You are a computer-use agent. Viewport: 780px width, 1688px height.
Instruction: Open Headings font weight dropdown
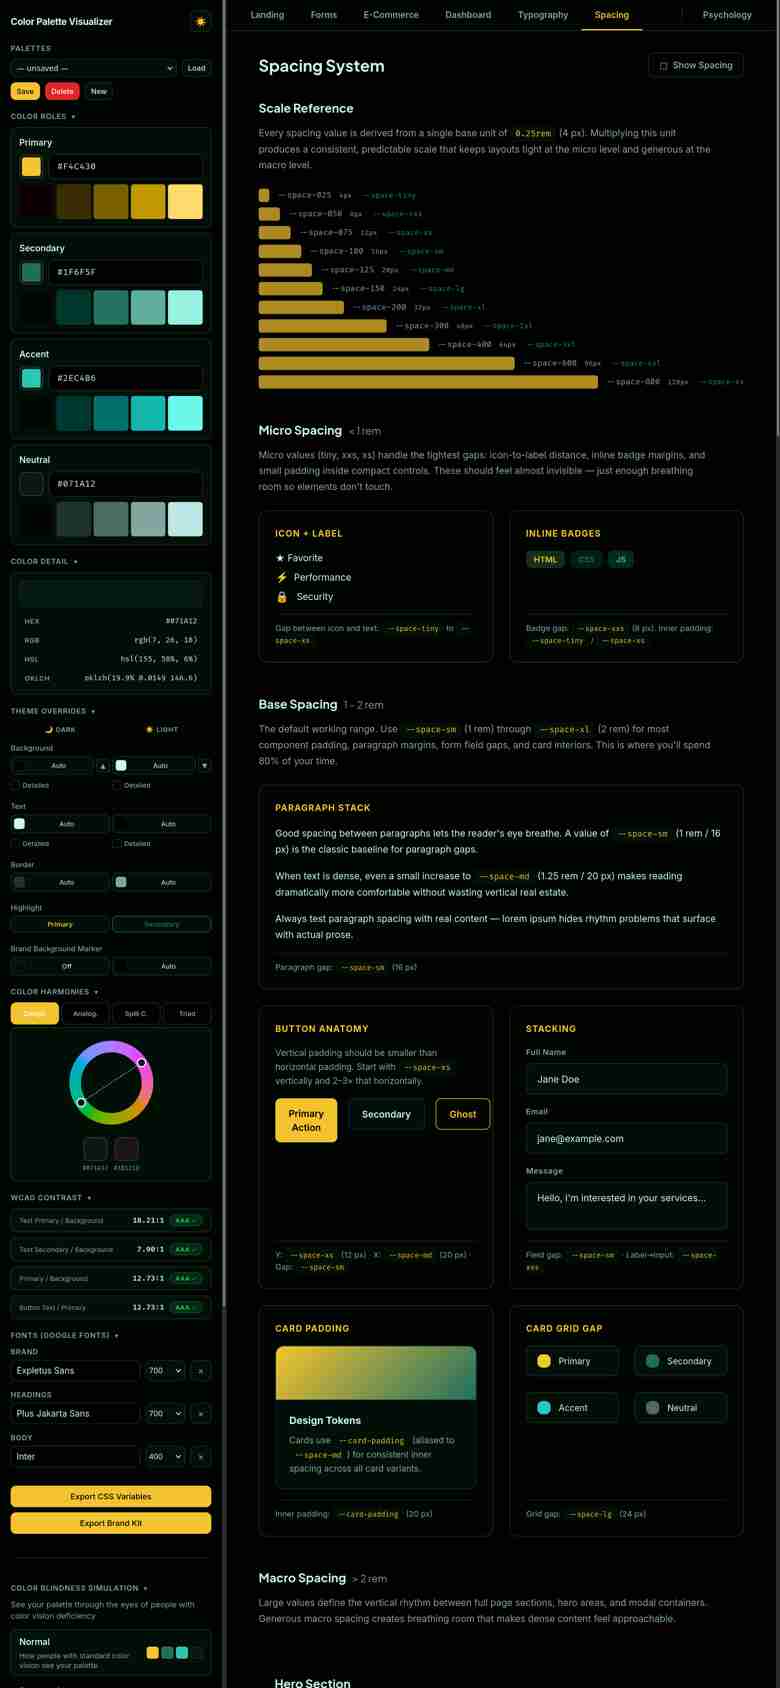165,1414
